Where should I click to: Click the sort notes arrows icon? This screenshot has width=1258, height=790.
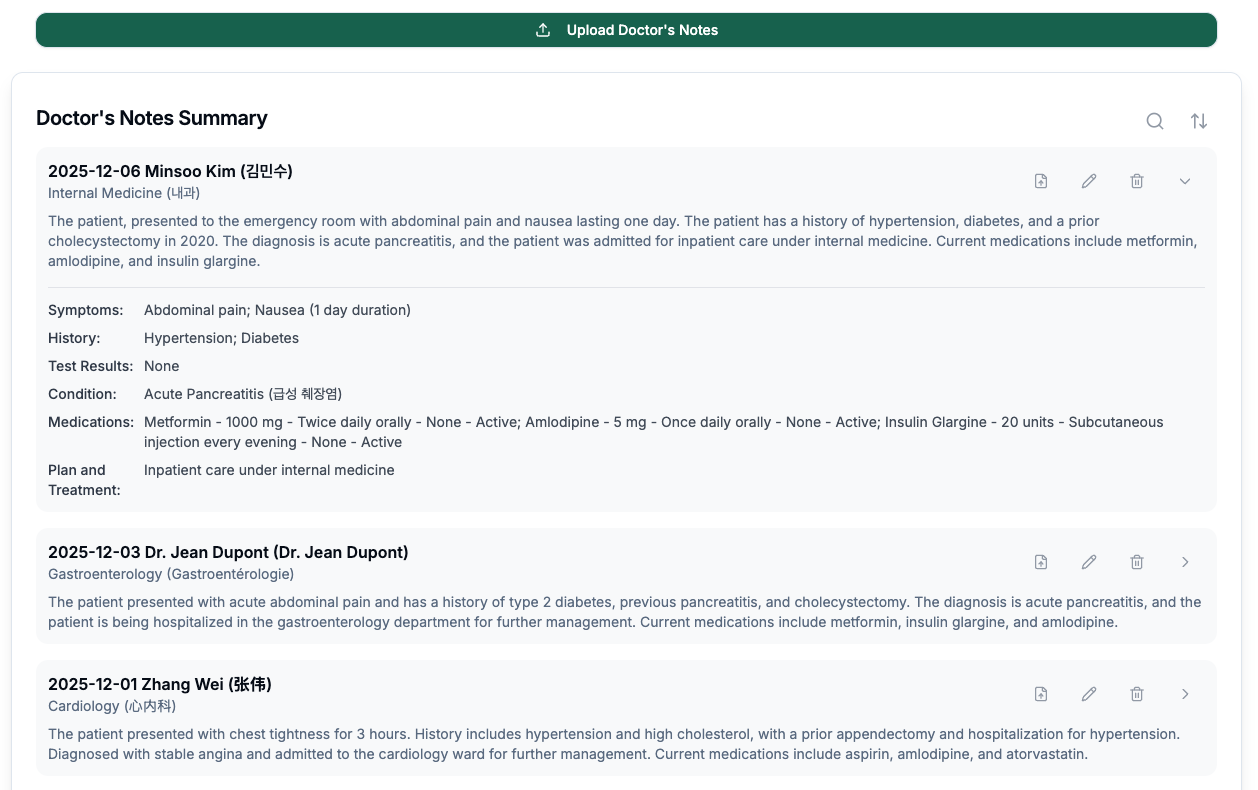(1198, 121)
